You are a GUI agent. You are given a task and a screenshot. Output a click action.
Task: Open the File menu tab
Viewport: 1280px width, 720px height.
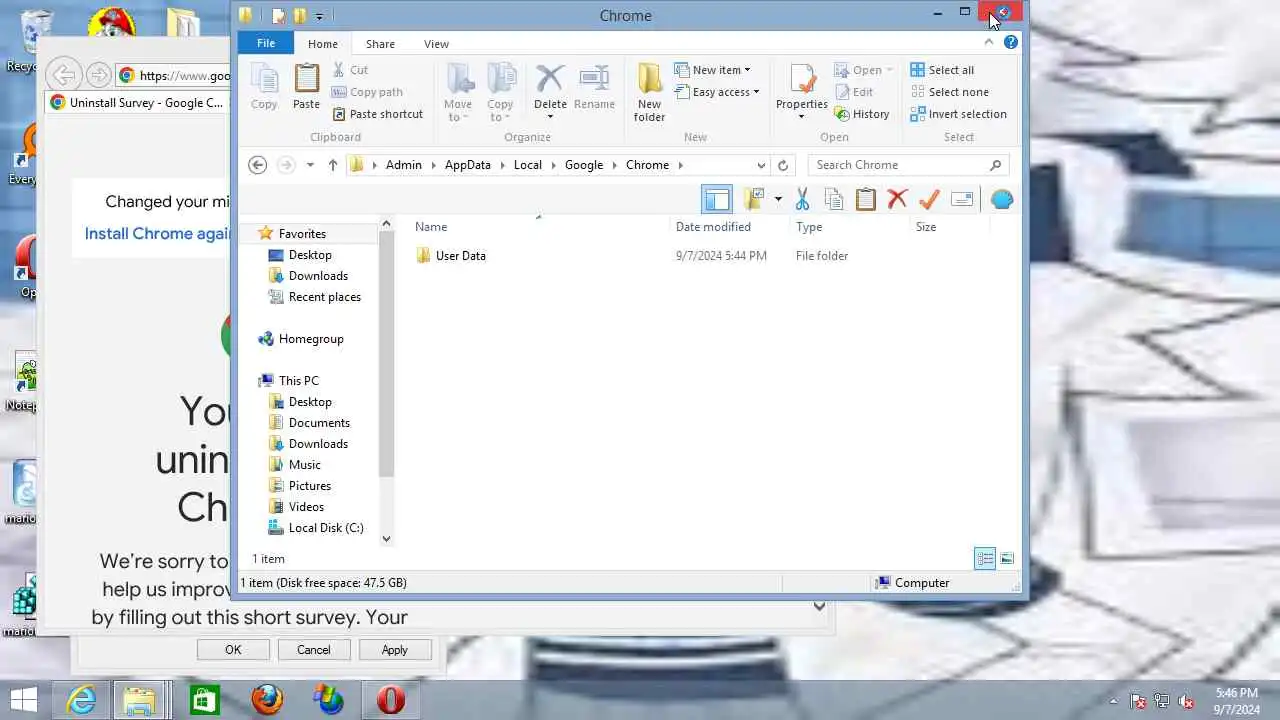point(266,43)
